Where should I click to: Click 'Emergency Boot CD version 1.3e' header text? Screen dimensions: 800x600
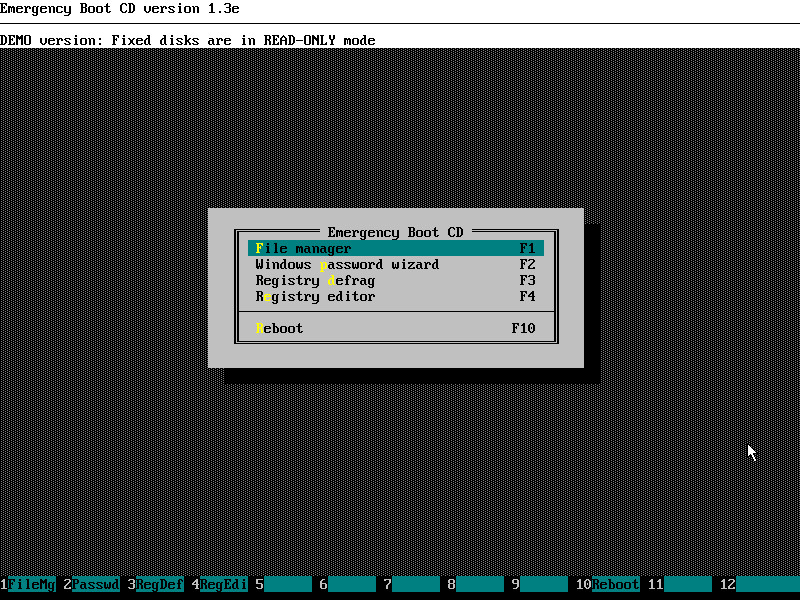(120, 9)
